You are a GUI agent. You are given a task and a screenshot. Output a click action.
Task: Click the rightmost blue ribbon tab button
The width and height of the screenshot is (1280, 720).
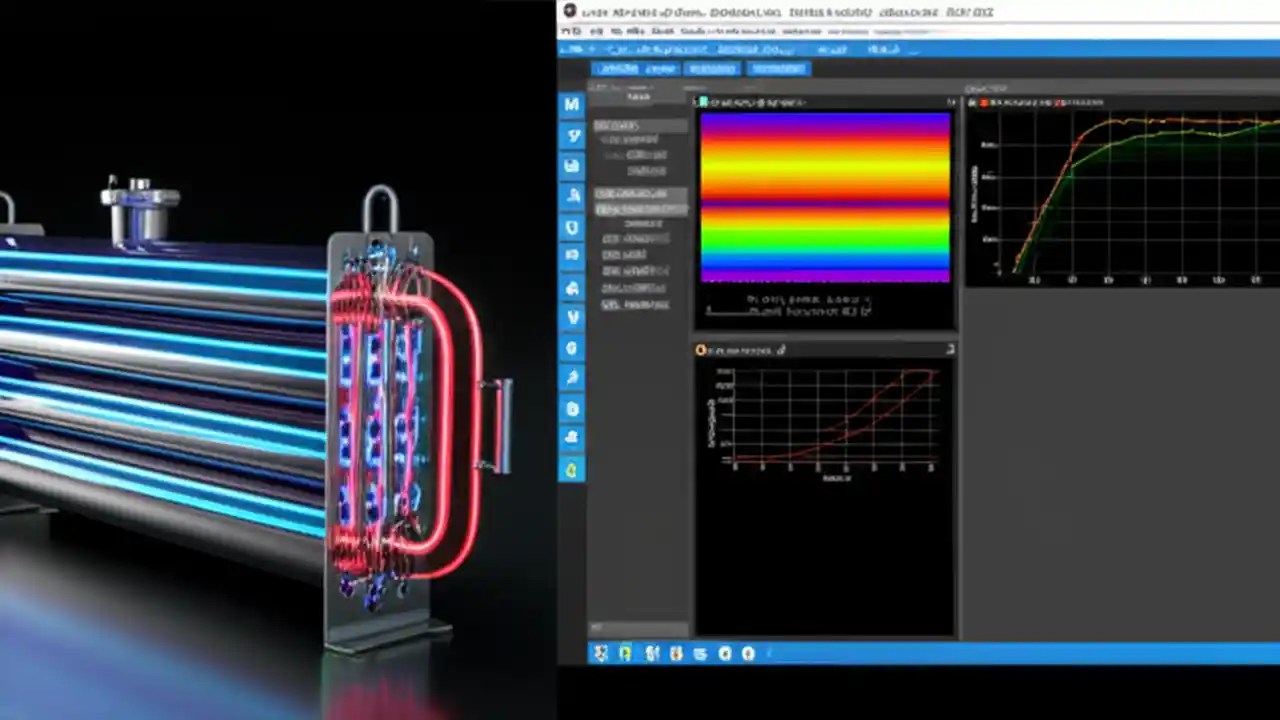tap(778, 68)
